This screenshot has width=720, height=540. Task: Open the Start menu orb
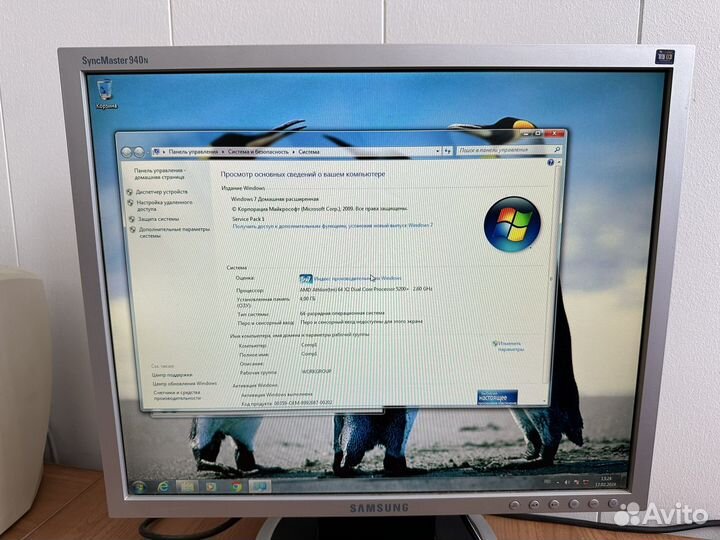[x=139, y=487]
